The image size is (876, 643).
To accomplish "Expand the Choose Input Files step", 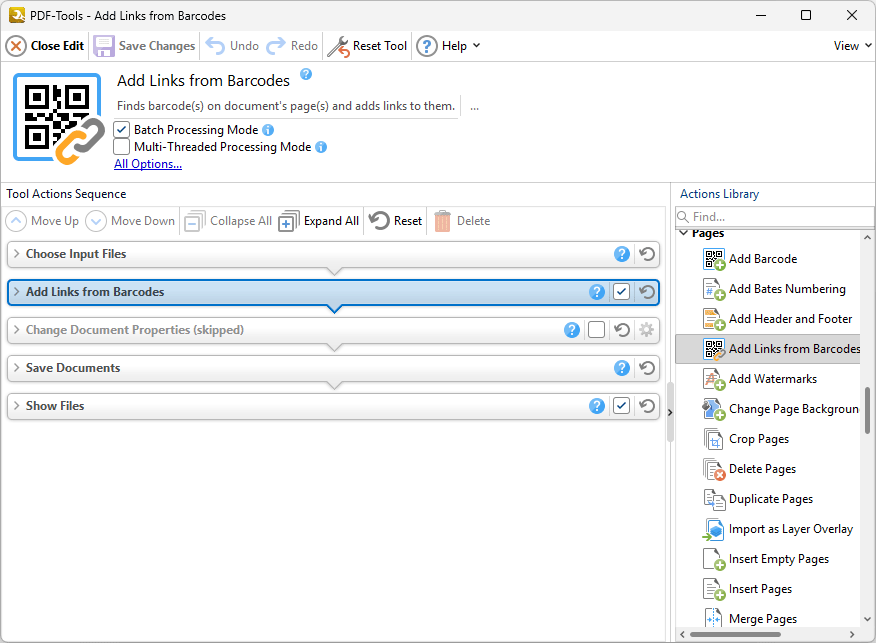I will pos(16,254).
